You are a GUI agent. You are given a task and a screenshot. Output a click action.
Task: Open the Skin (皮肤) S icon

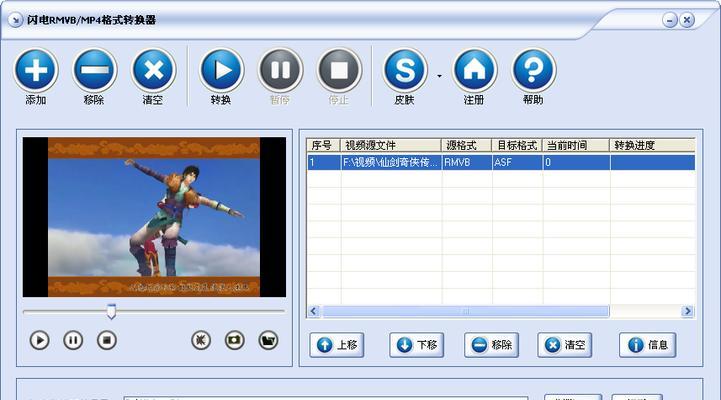[405, 70]
